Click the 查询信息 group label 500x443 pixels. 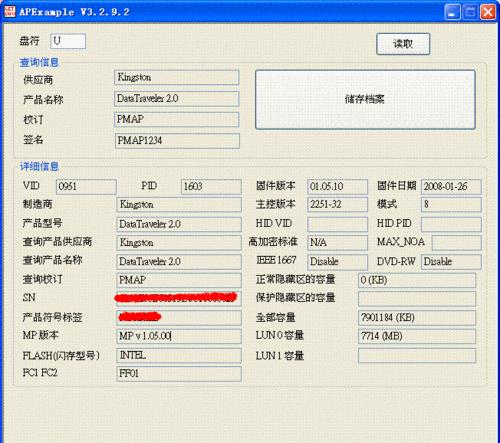tap(39, 62)
